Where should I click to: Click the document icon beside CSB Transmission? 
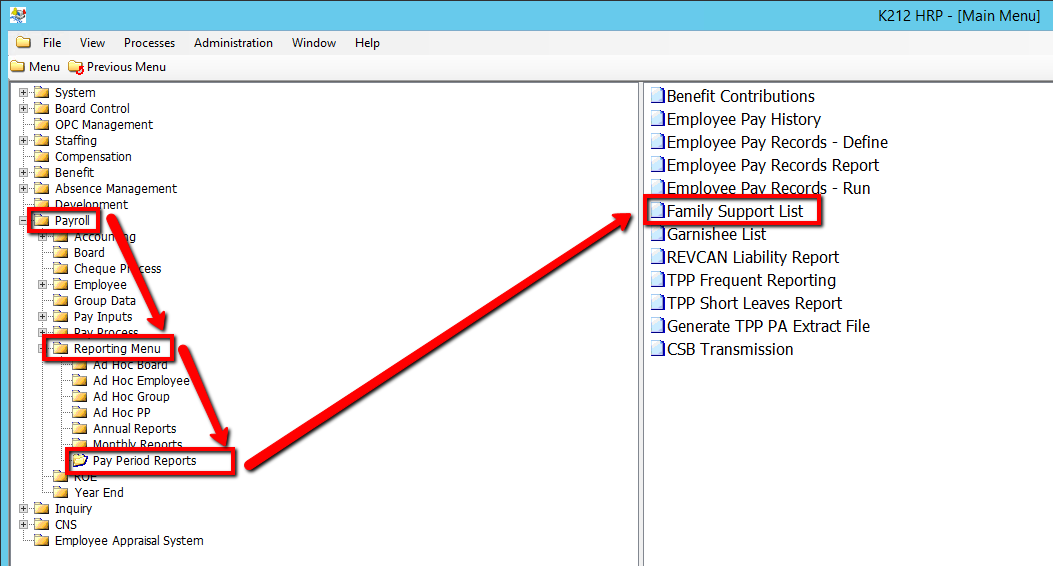(657, 349)
